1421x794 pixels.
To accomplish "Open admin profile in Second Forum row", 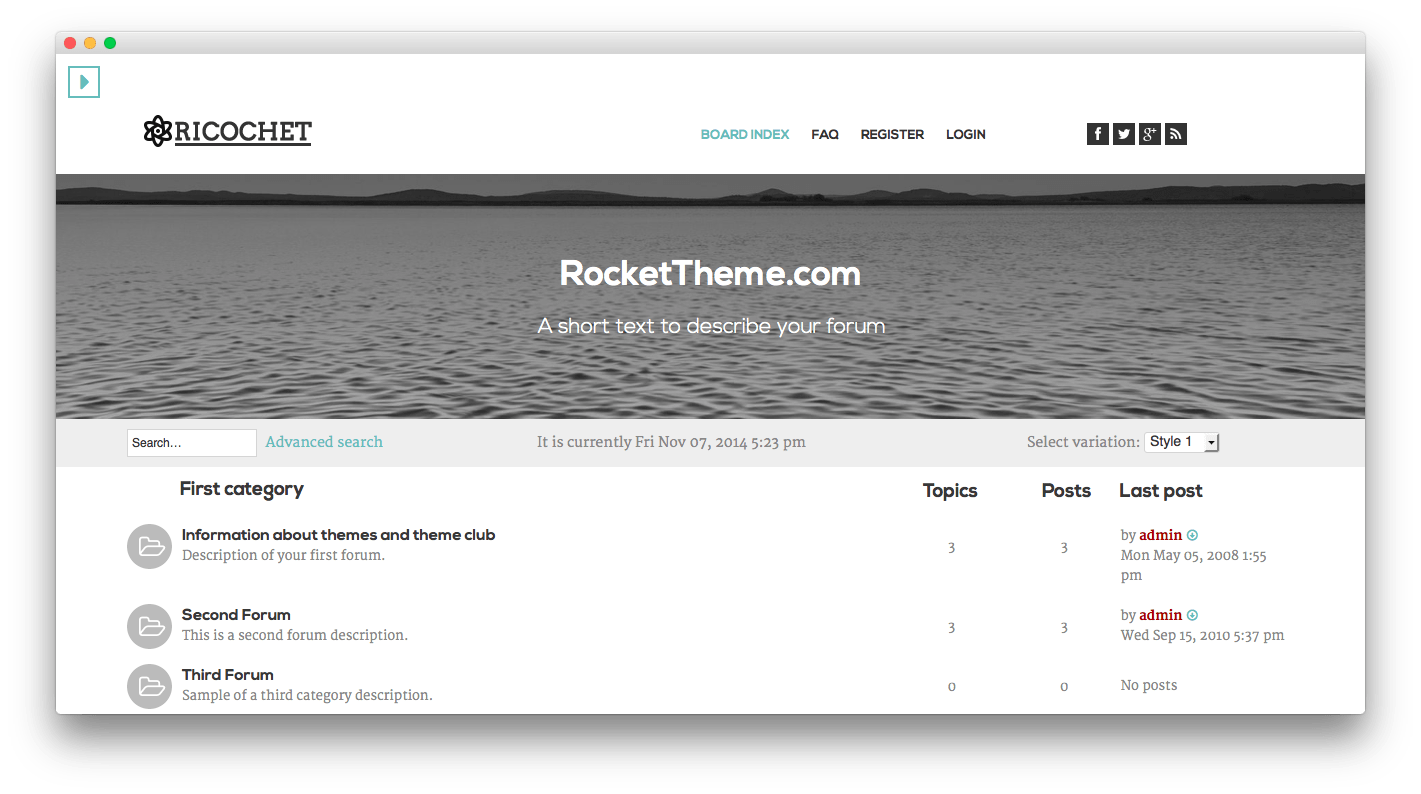I will (1161, 615).
